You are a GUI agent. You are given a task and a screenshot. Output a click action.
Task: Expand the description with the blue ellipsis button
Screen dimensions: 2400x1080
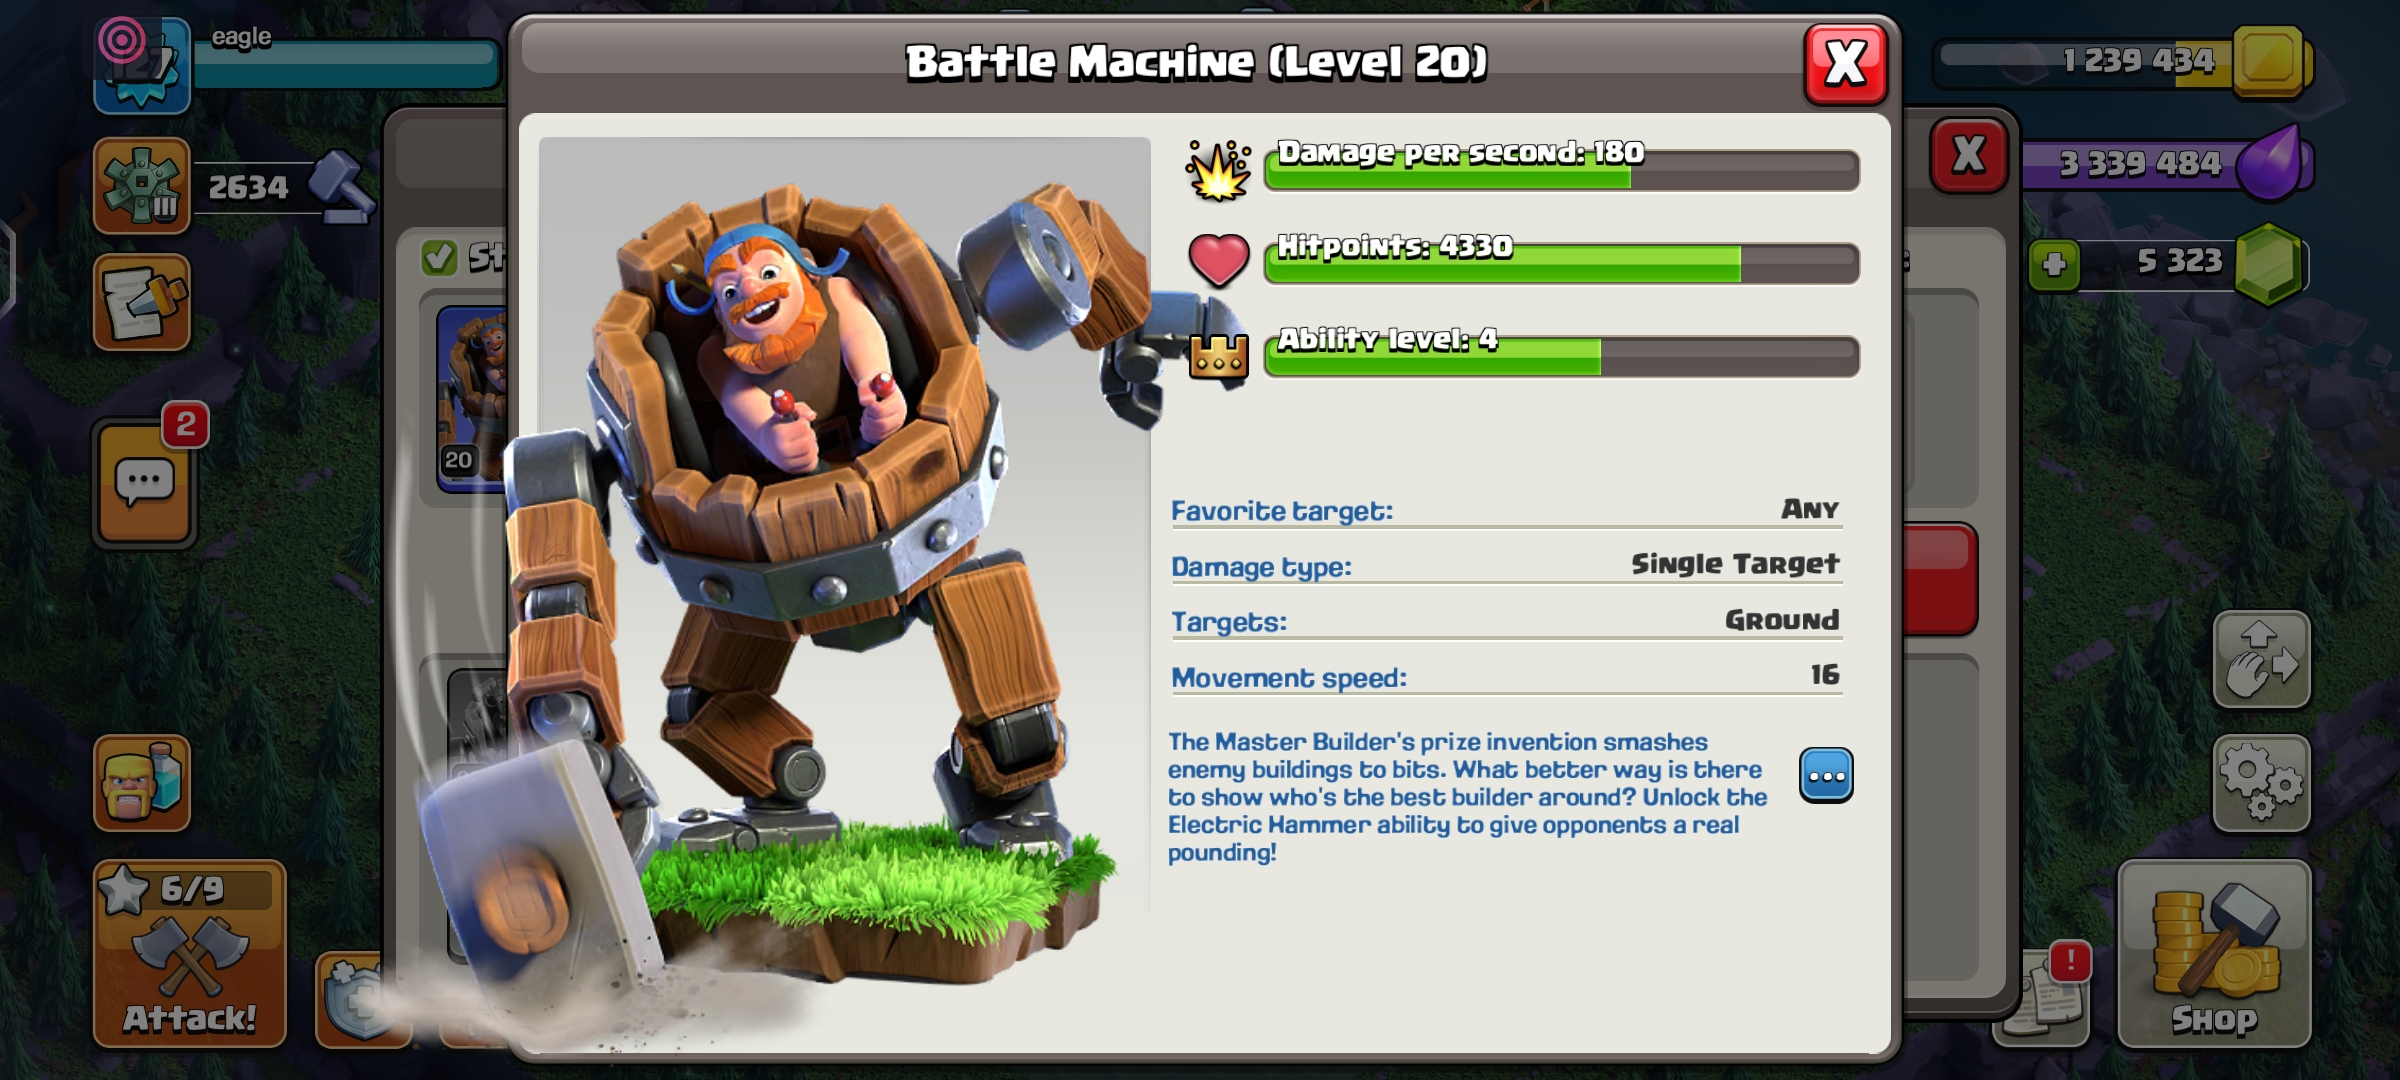pos(1826,775)
